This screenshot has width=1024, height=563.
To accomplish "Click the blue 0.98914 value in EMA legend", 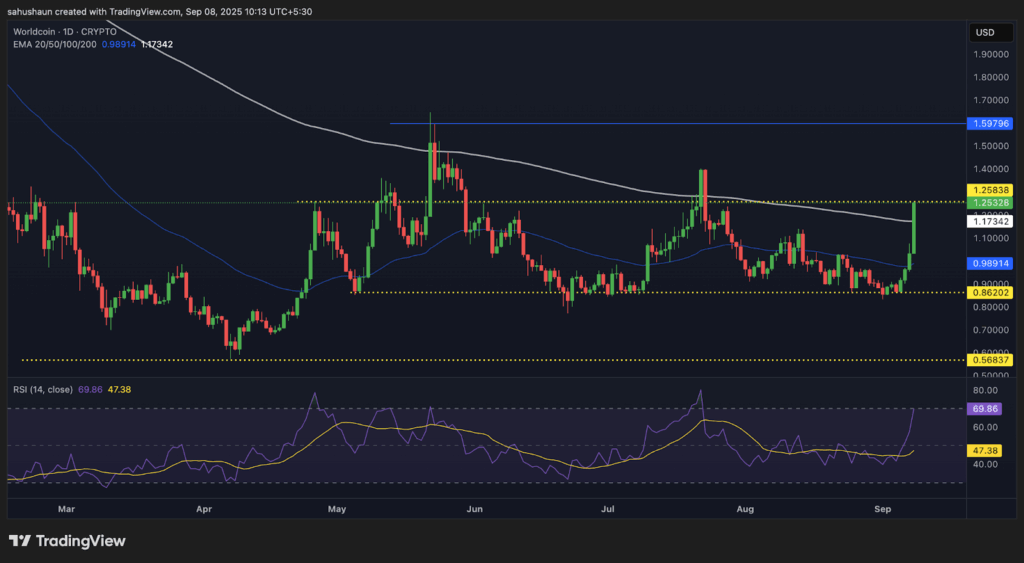I will 119,44.
